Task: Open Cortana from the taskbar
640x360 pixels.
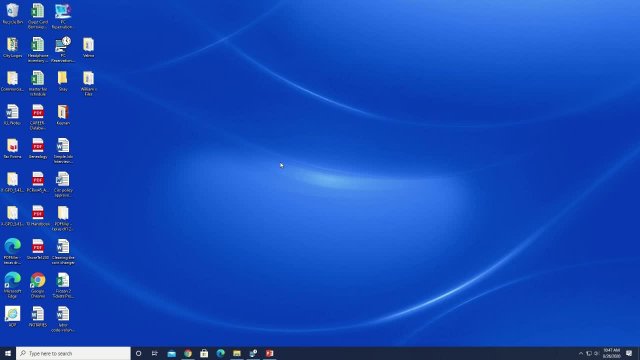Action: pos(138,353)
